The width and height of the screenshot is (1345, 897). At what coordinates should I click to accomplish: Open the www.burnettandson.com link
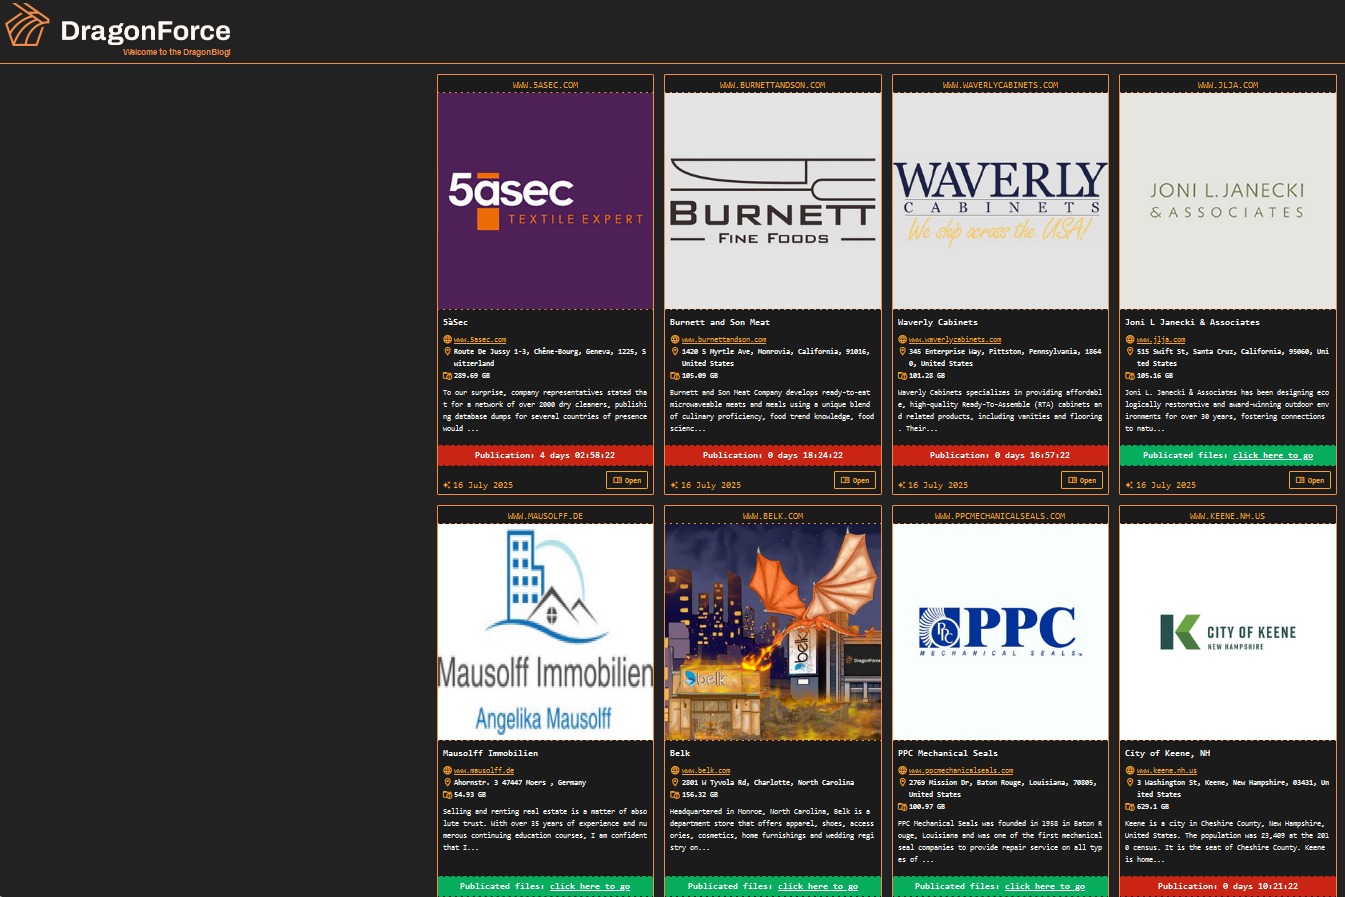click(724, 340)
